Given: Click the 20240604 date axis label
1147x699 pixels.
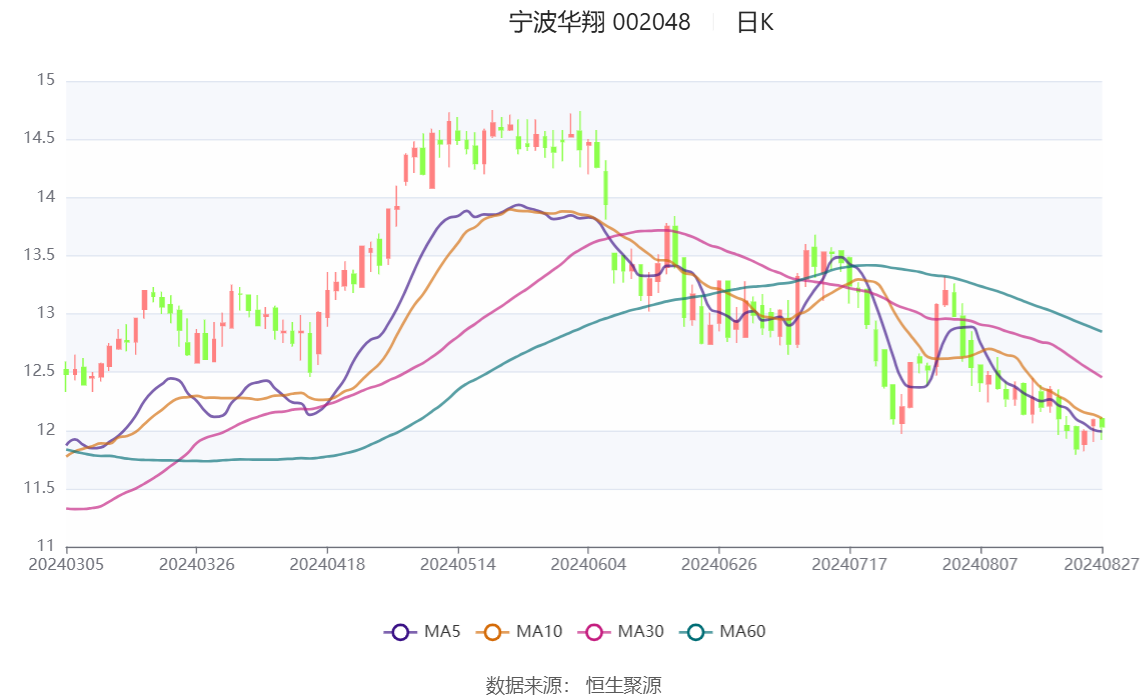Looking at the screenshot, I should point(588,564).
